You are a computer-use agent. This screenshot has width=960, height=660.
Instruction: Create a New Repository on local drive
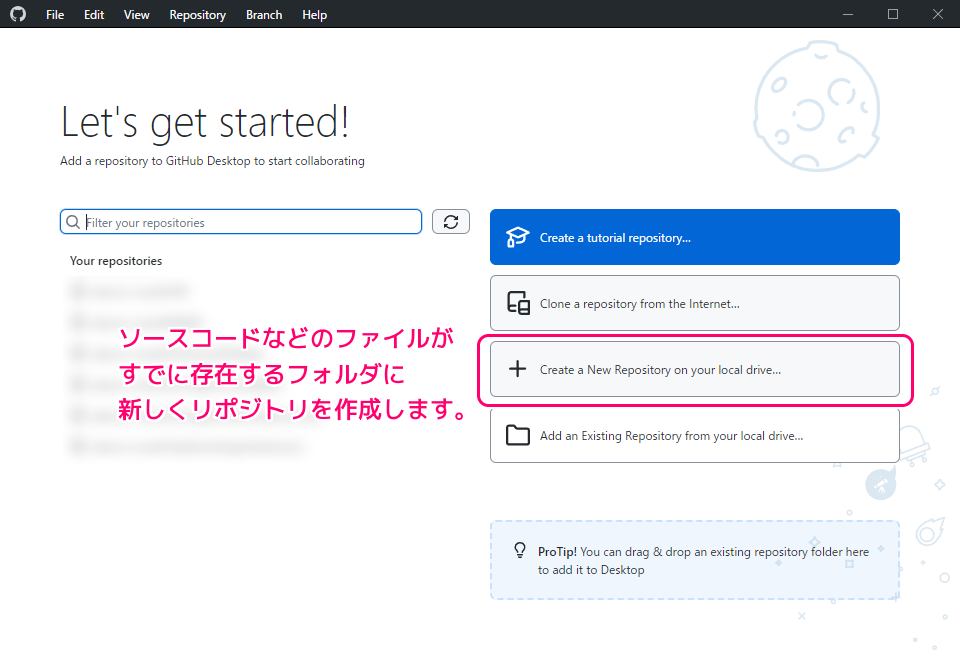[x=694, y=369]
